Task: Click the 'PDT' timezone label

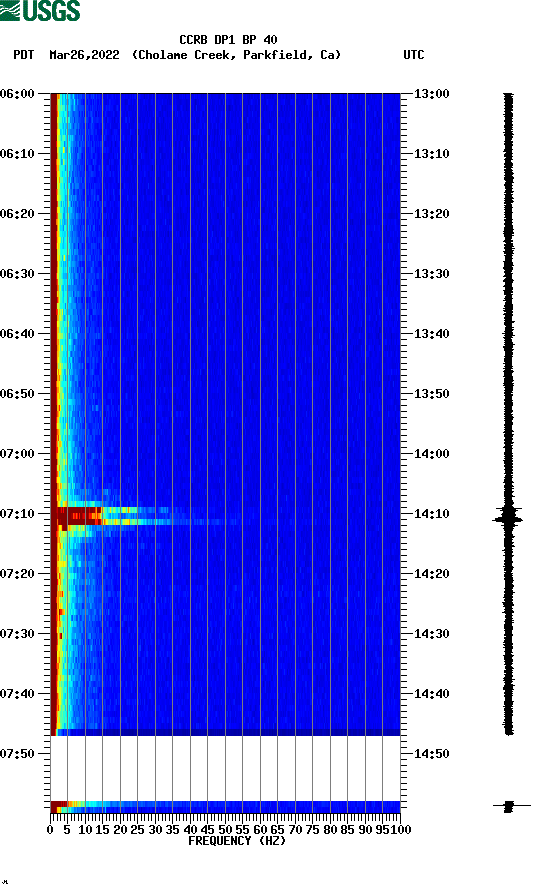Action: click(23, 55)
